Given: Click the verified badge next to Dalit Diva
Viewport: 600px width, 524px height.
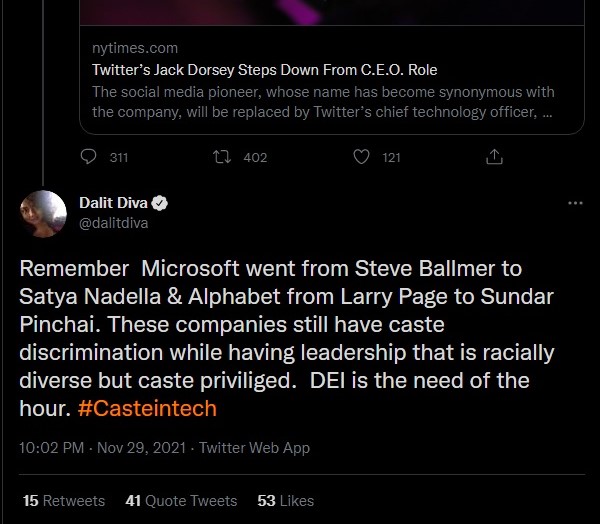Looking at the screenshot, I should [160, 204].
